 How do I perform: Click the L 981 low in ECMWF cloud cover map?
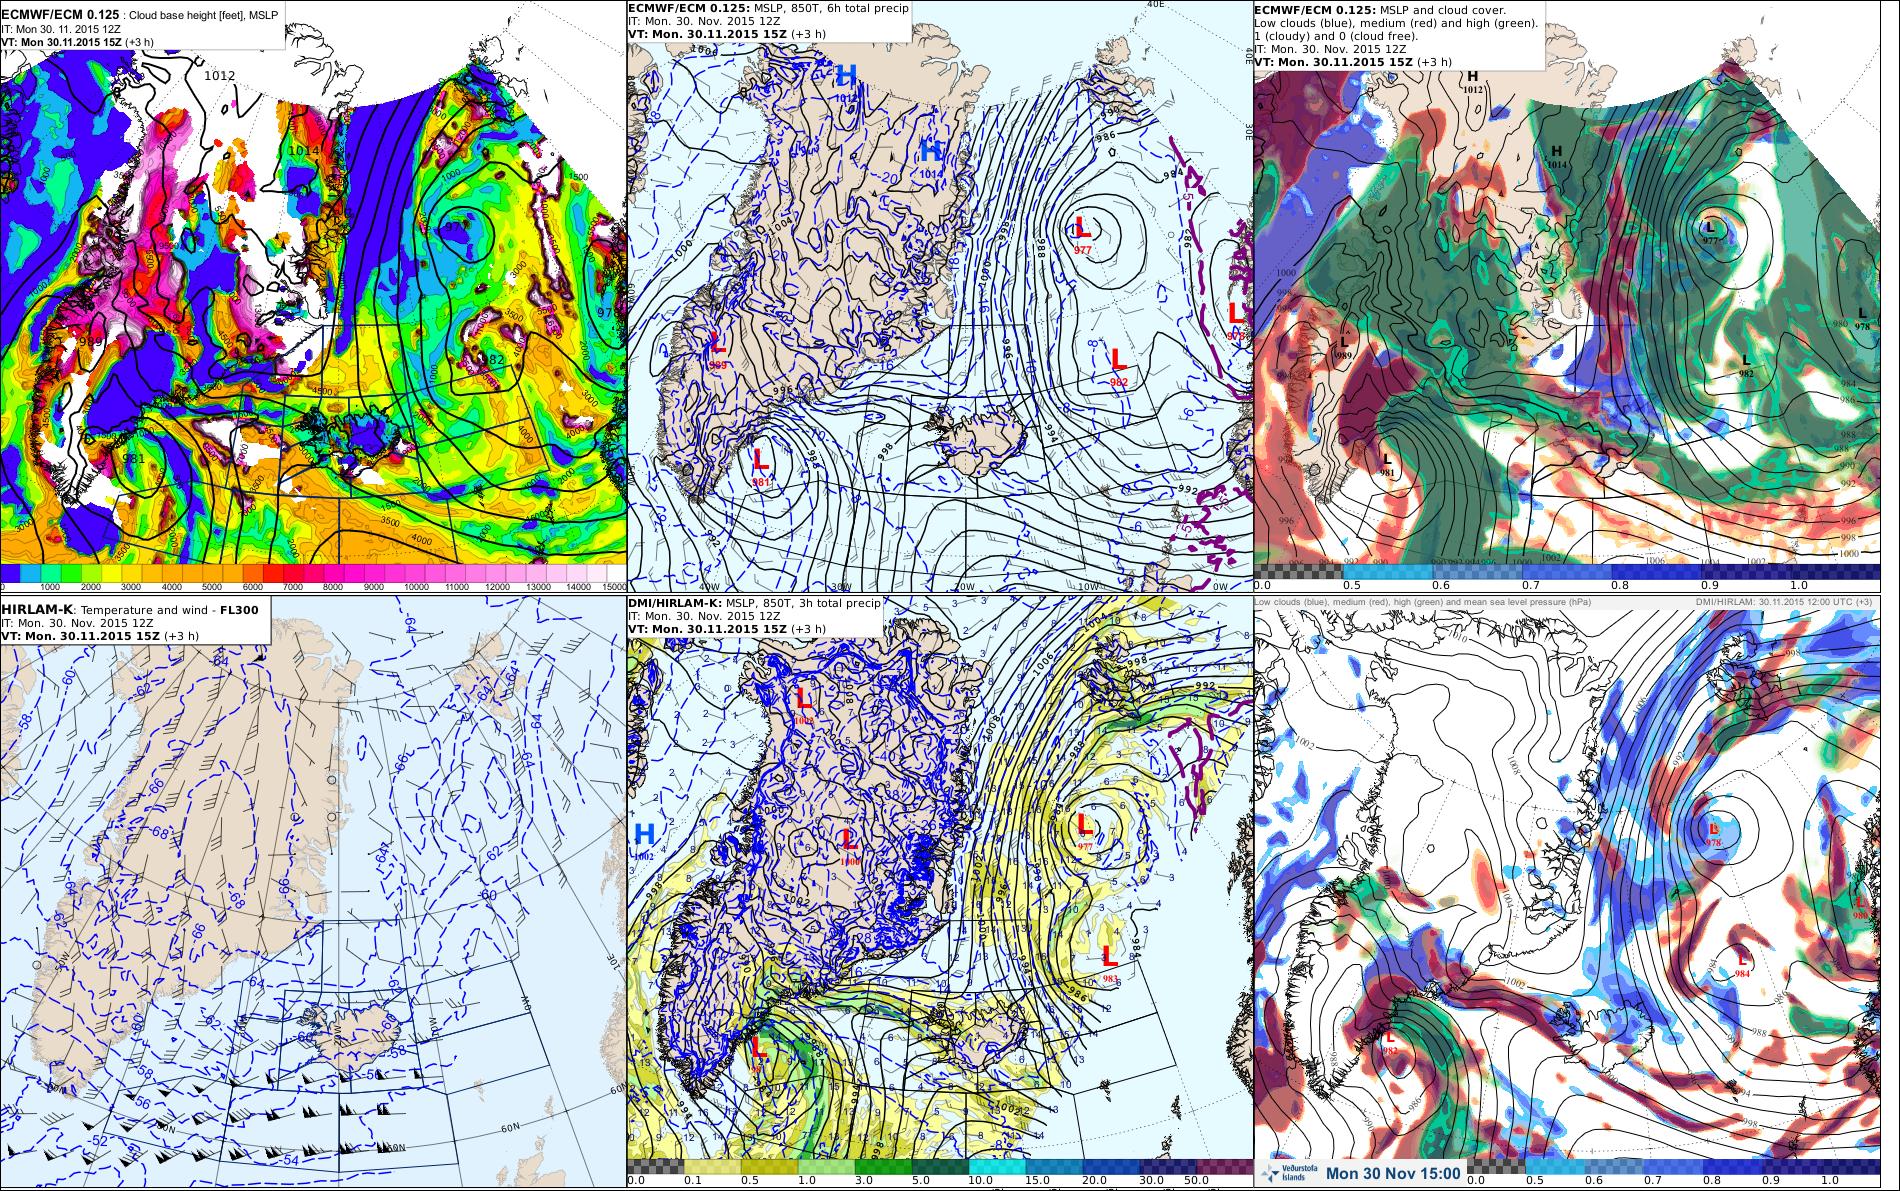tap(1387, 465)
